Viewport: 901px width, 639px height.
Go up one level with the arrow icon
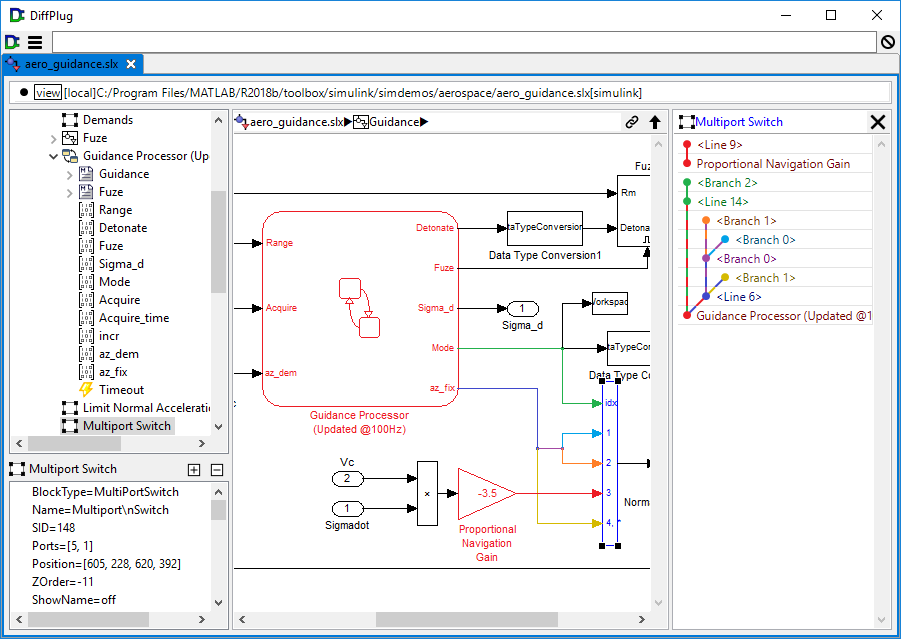654,122
